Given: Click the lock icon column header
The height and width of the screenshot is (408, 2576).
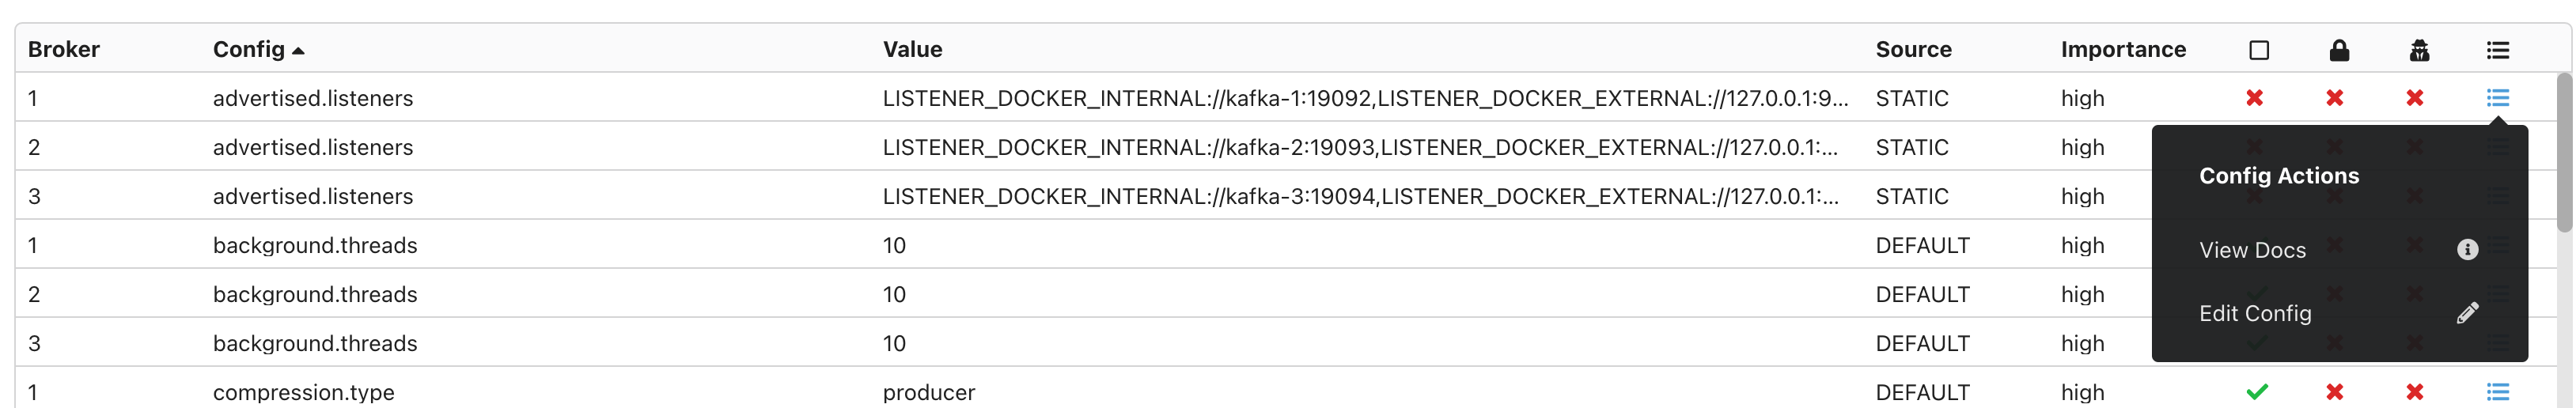Looking at the screenshot, I should pyautogui.click(x=2338, y=50).
